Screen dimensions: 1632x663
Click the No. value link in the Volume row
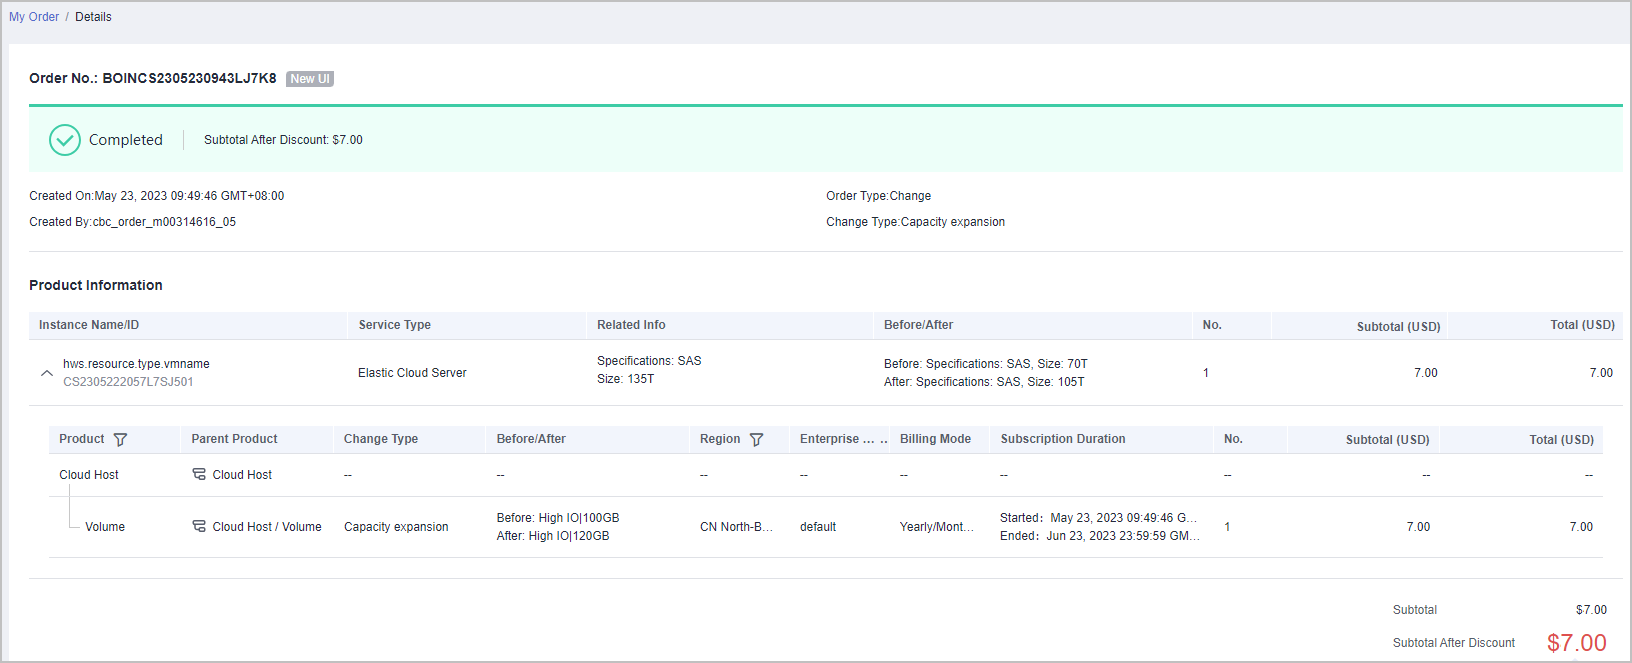click(x=1227, y=527)
